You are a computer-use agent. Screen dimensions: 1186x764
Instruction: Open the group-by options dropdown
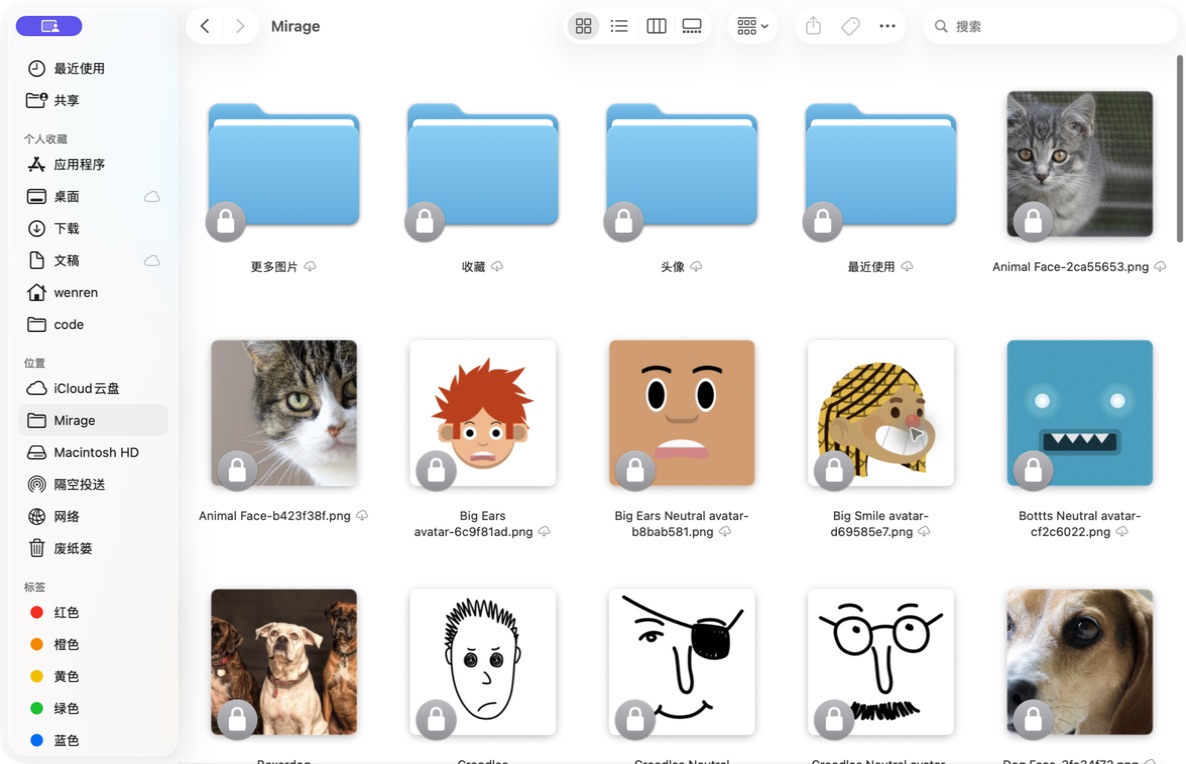click(x=752, y=26)
